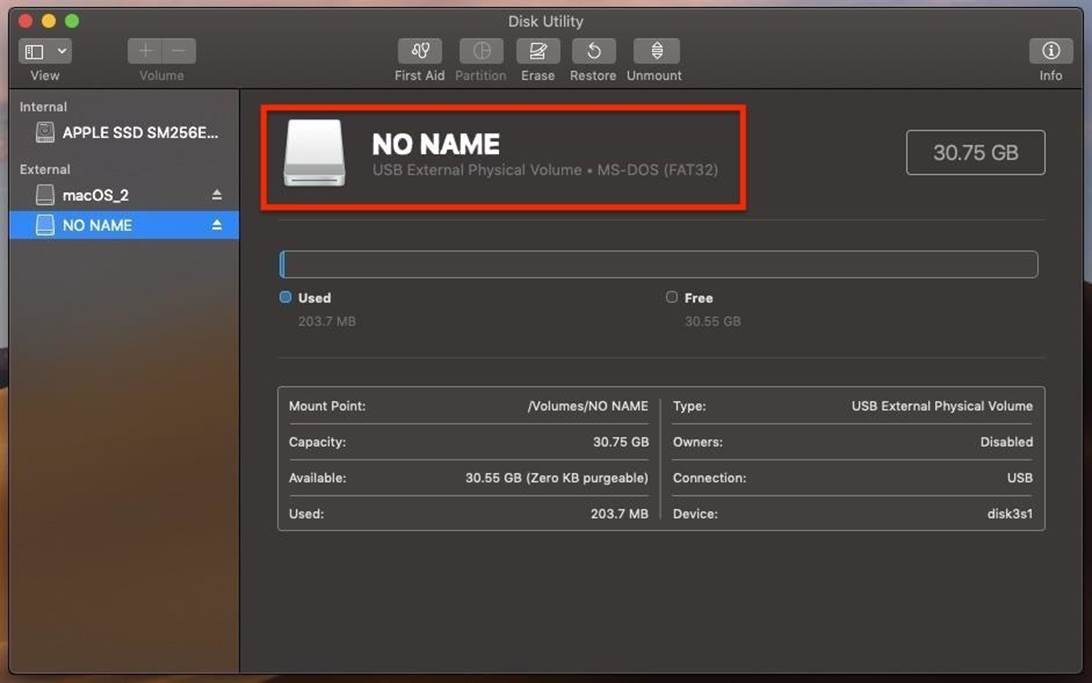
Task: Click the Connection USB value
Action: 1020,478
